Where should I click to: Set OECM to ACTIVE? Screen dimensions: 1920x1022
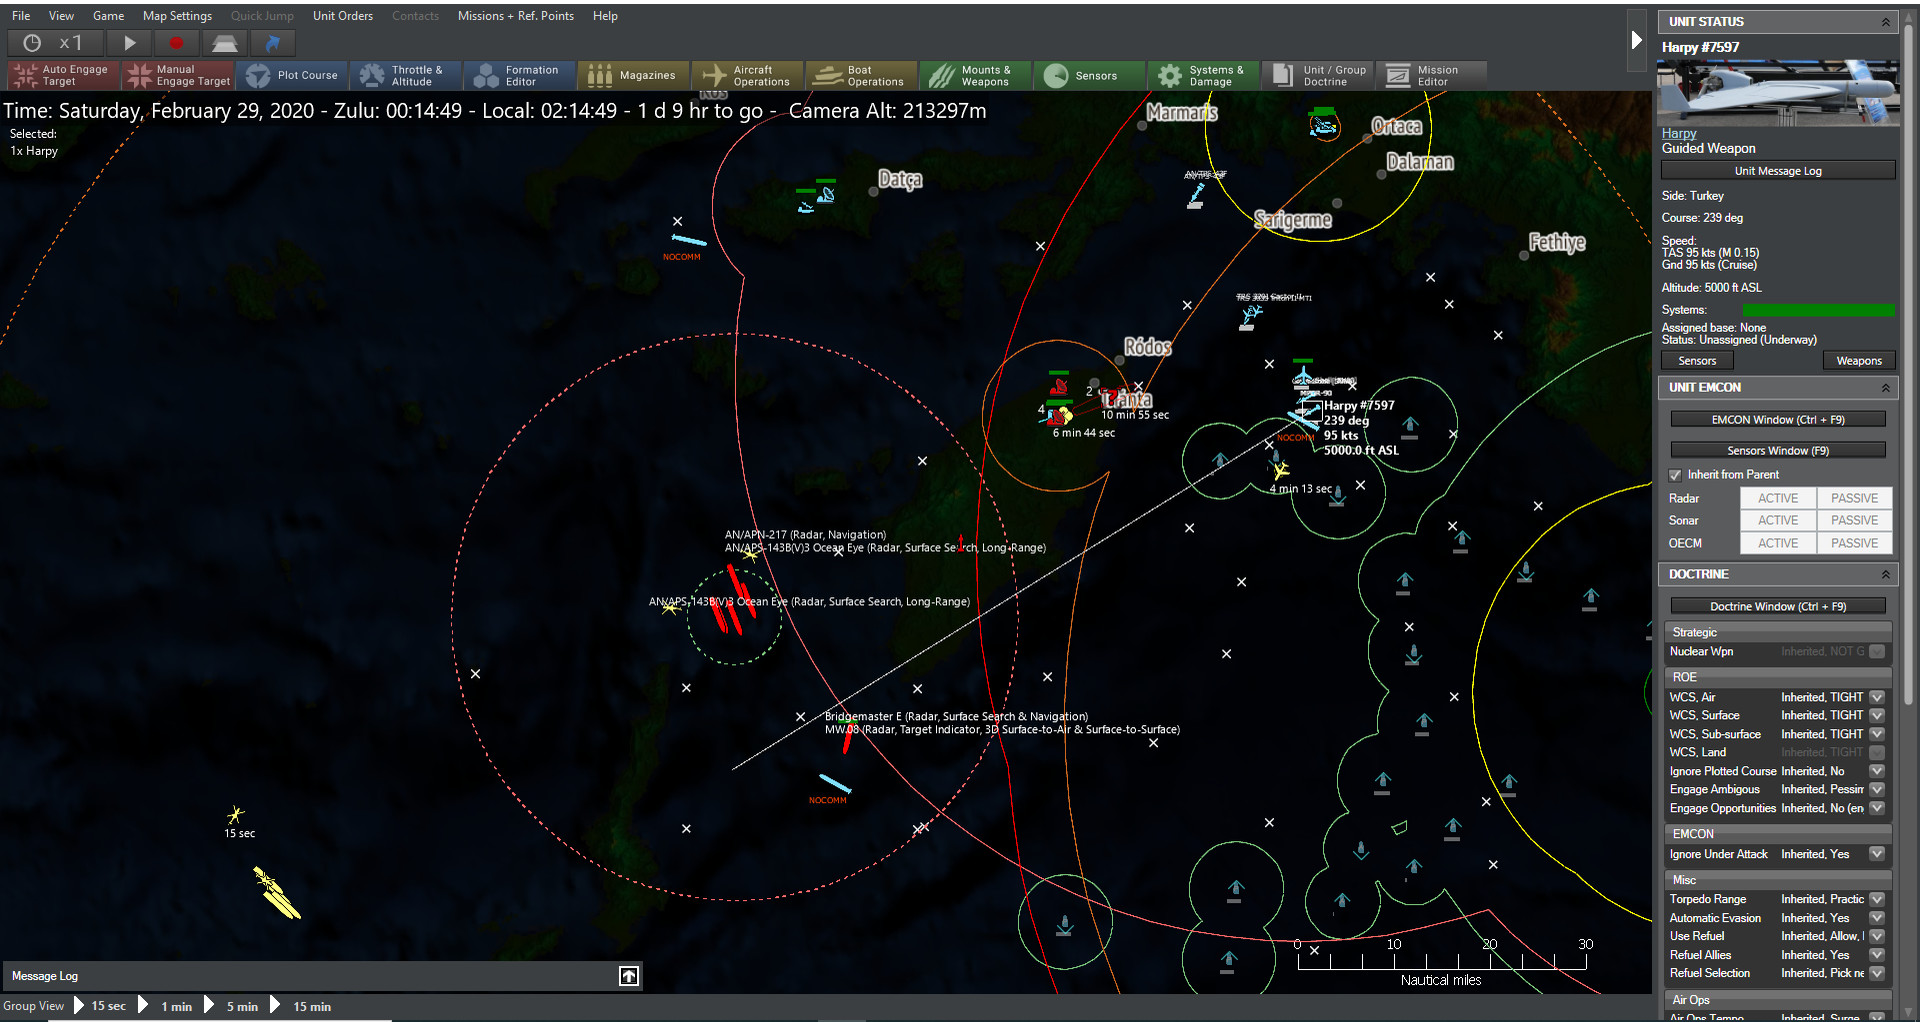pyautogui.click(x=1777, y=542)
